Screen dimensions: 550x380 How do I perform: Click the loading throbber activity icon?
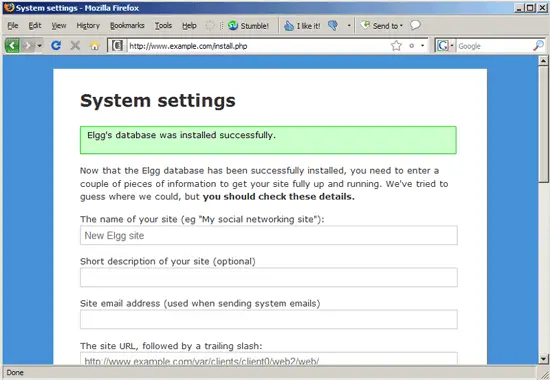(x=210, y=25)
